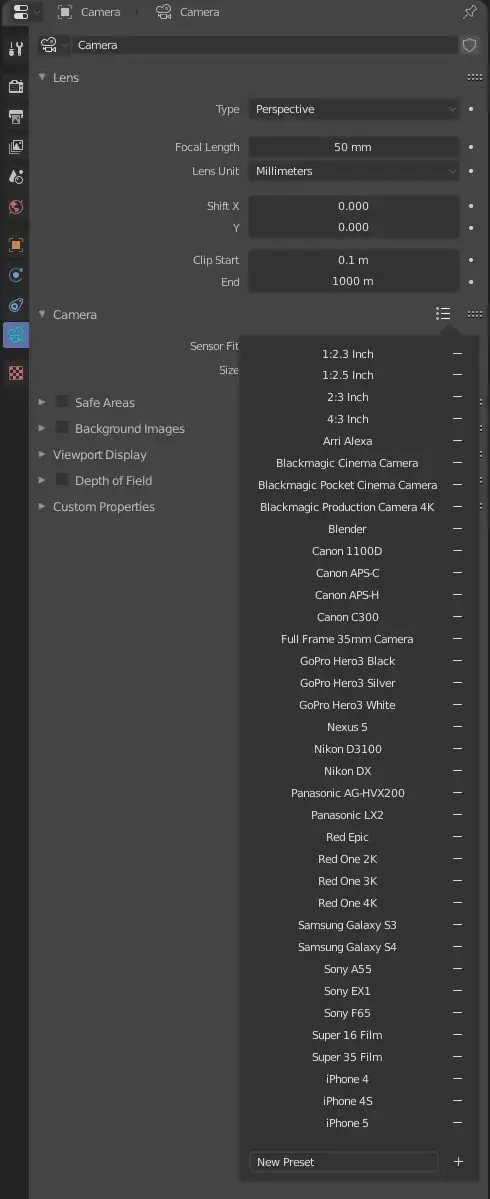The width and height of the screenshot is (490, 1199).
Task: Toggle animate dot for Focal Length
Action: tap(471, 147)
